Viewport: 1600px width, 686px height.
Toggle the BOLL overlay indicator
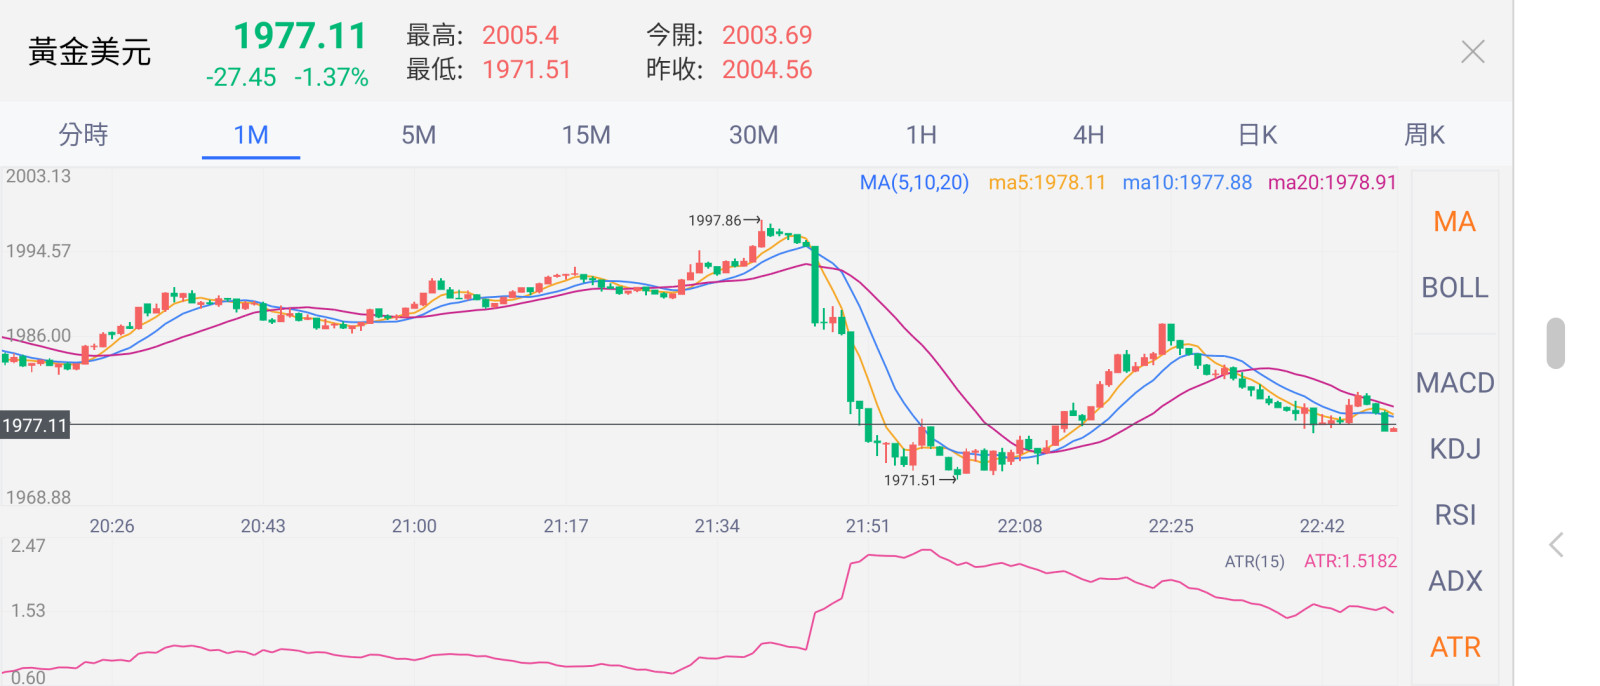click(1454, 288)
